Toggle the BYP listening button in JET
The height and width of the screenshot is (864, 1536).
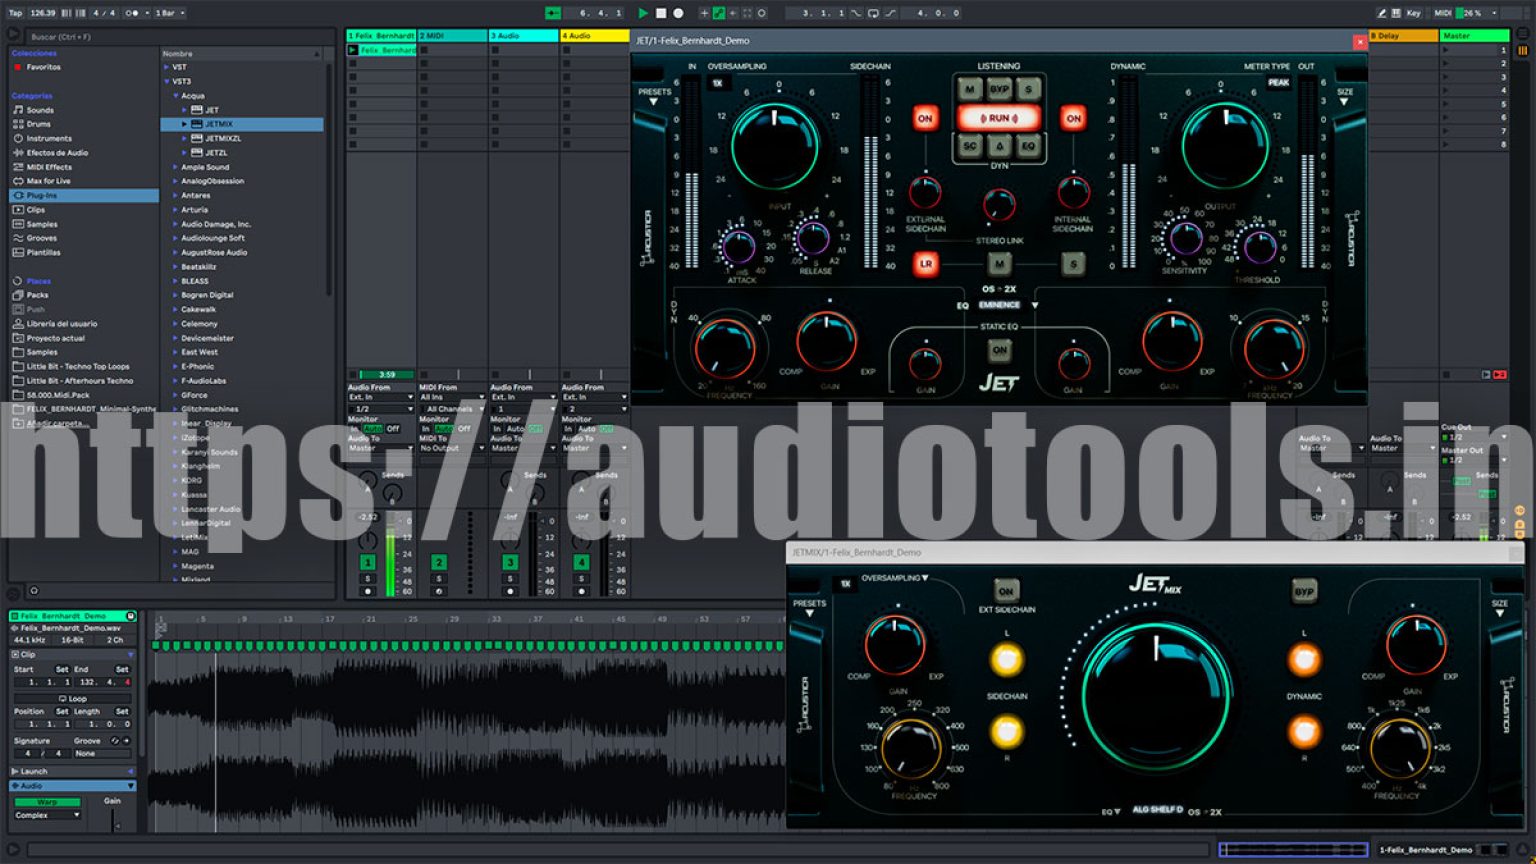click(x=999, y=89)
